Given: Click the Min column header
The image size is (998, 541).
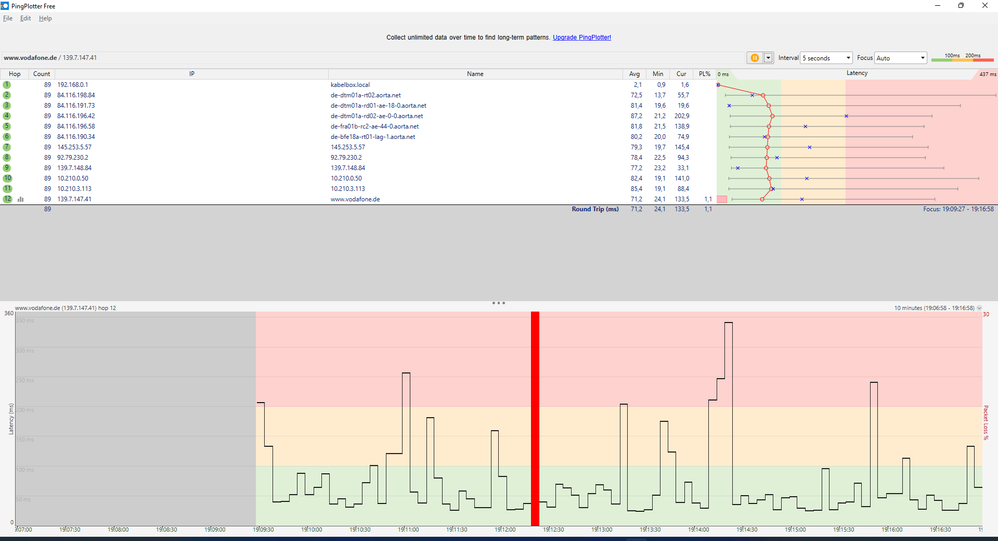Looking at the screenshot, I should (x=657, y=74).
